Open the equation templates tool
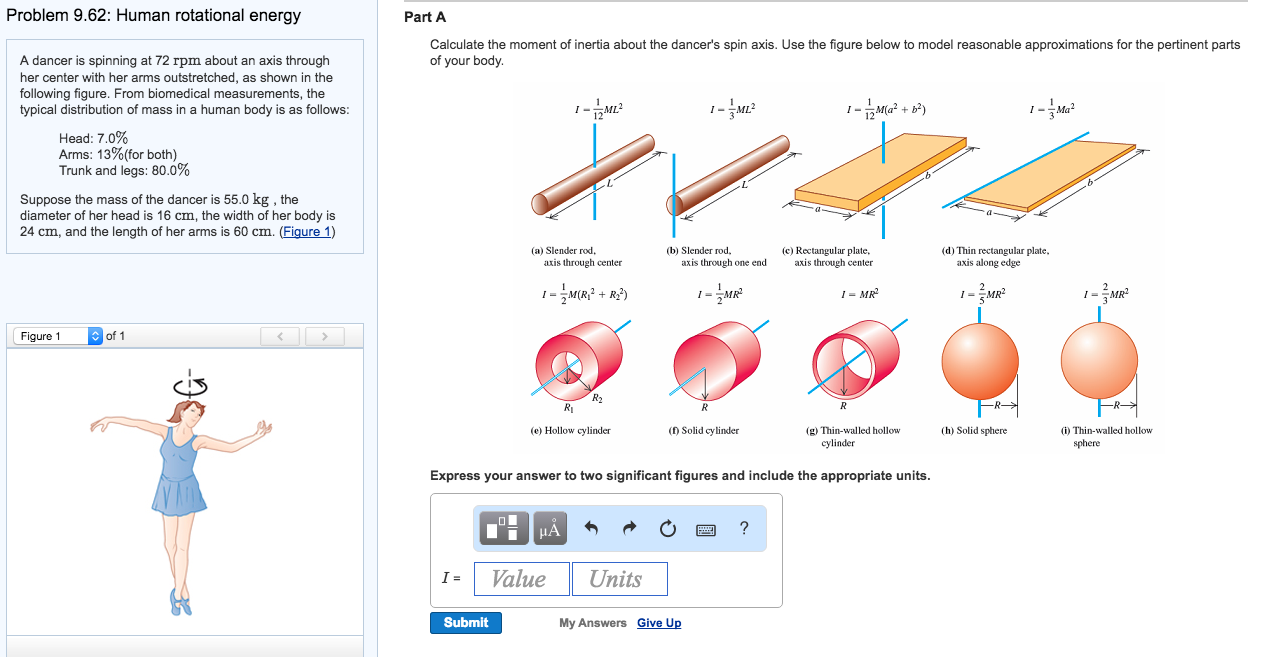The width and height of the screenshot is (1271, 657). tap(502, 528)
